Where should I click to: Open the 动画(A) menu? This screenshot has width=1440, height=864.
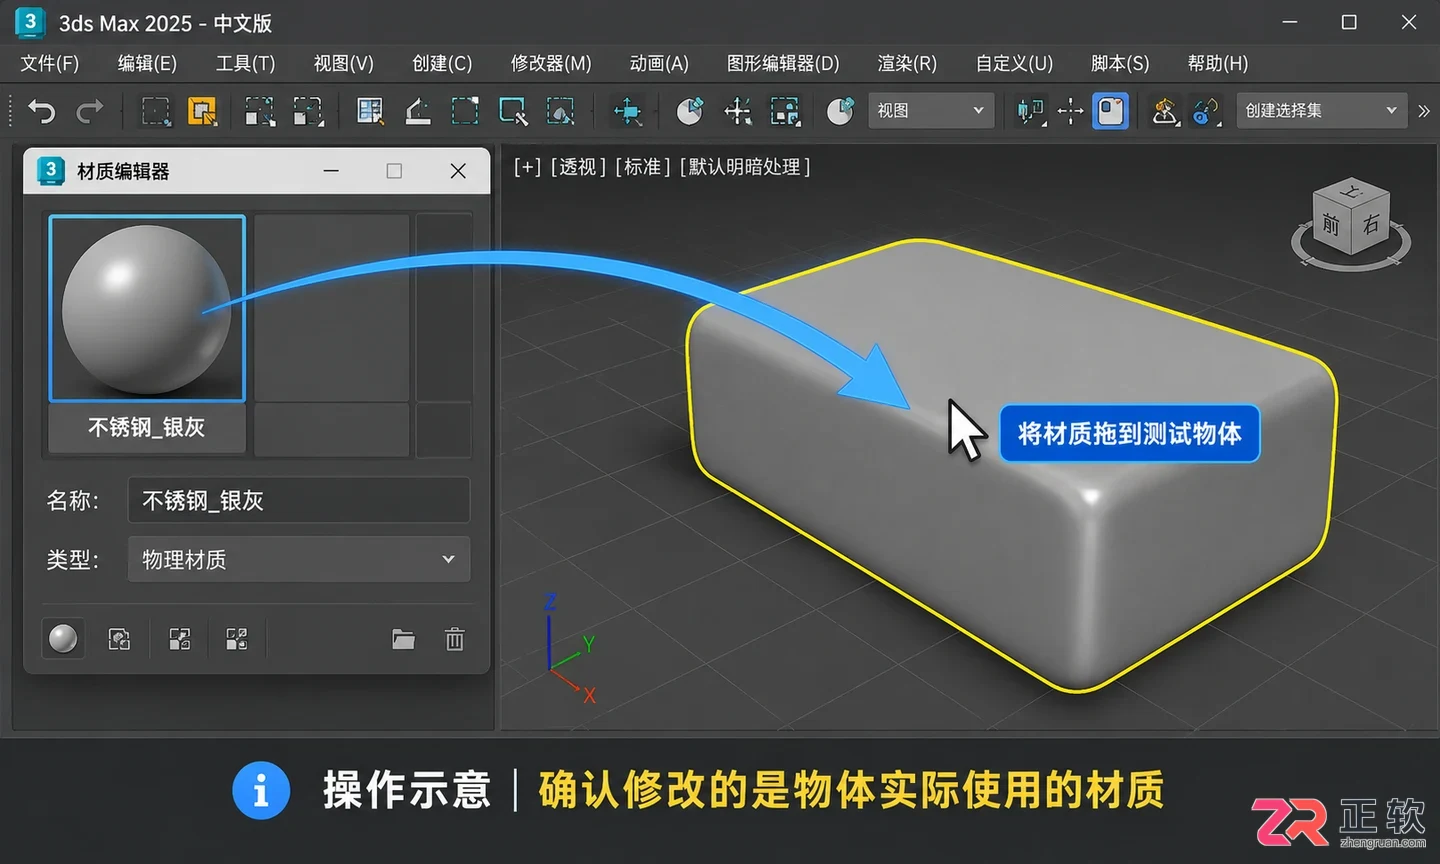tap(659, 63)
